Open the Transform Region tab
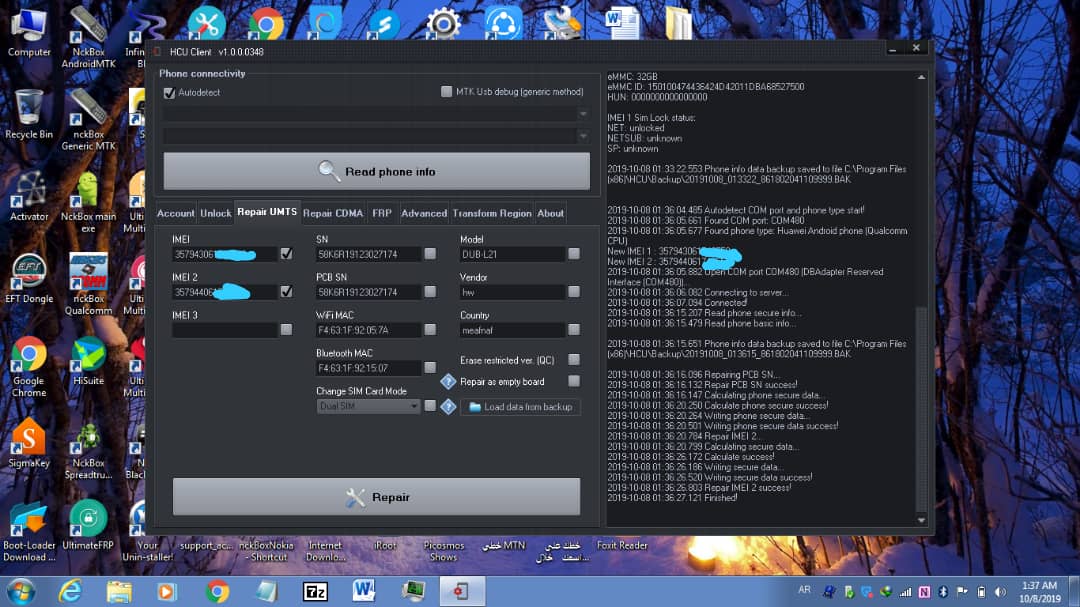 tap(492, 214)
